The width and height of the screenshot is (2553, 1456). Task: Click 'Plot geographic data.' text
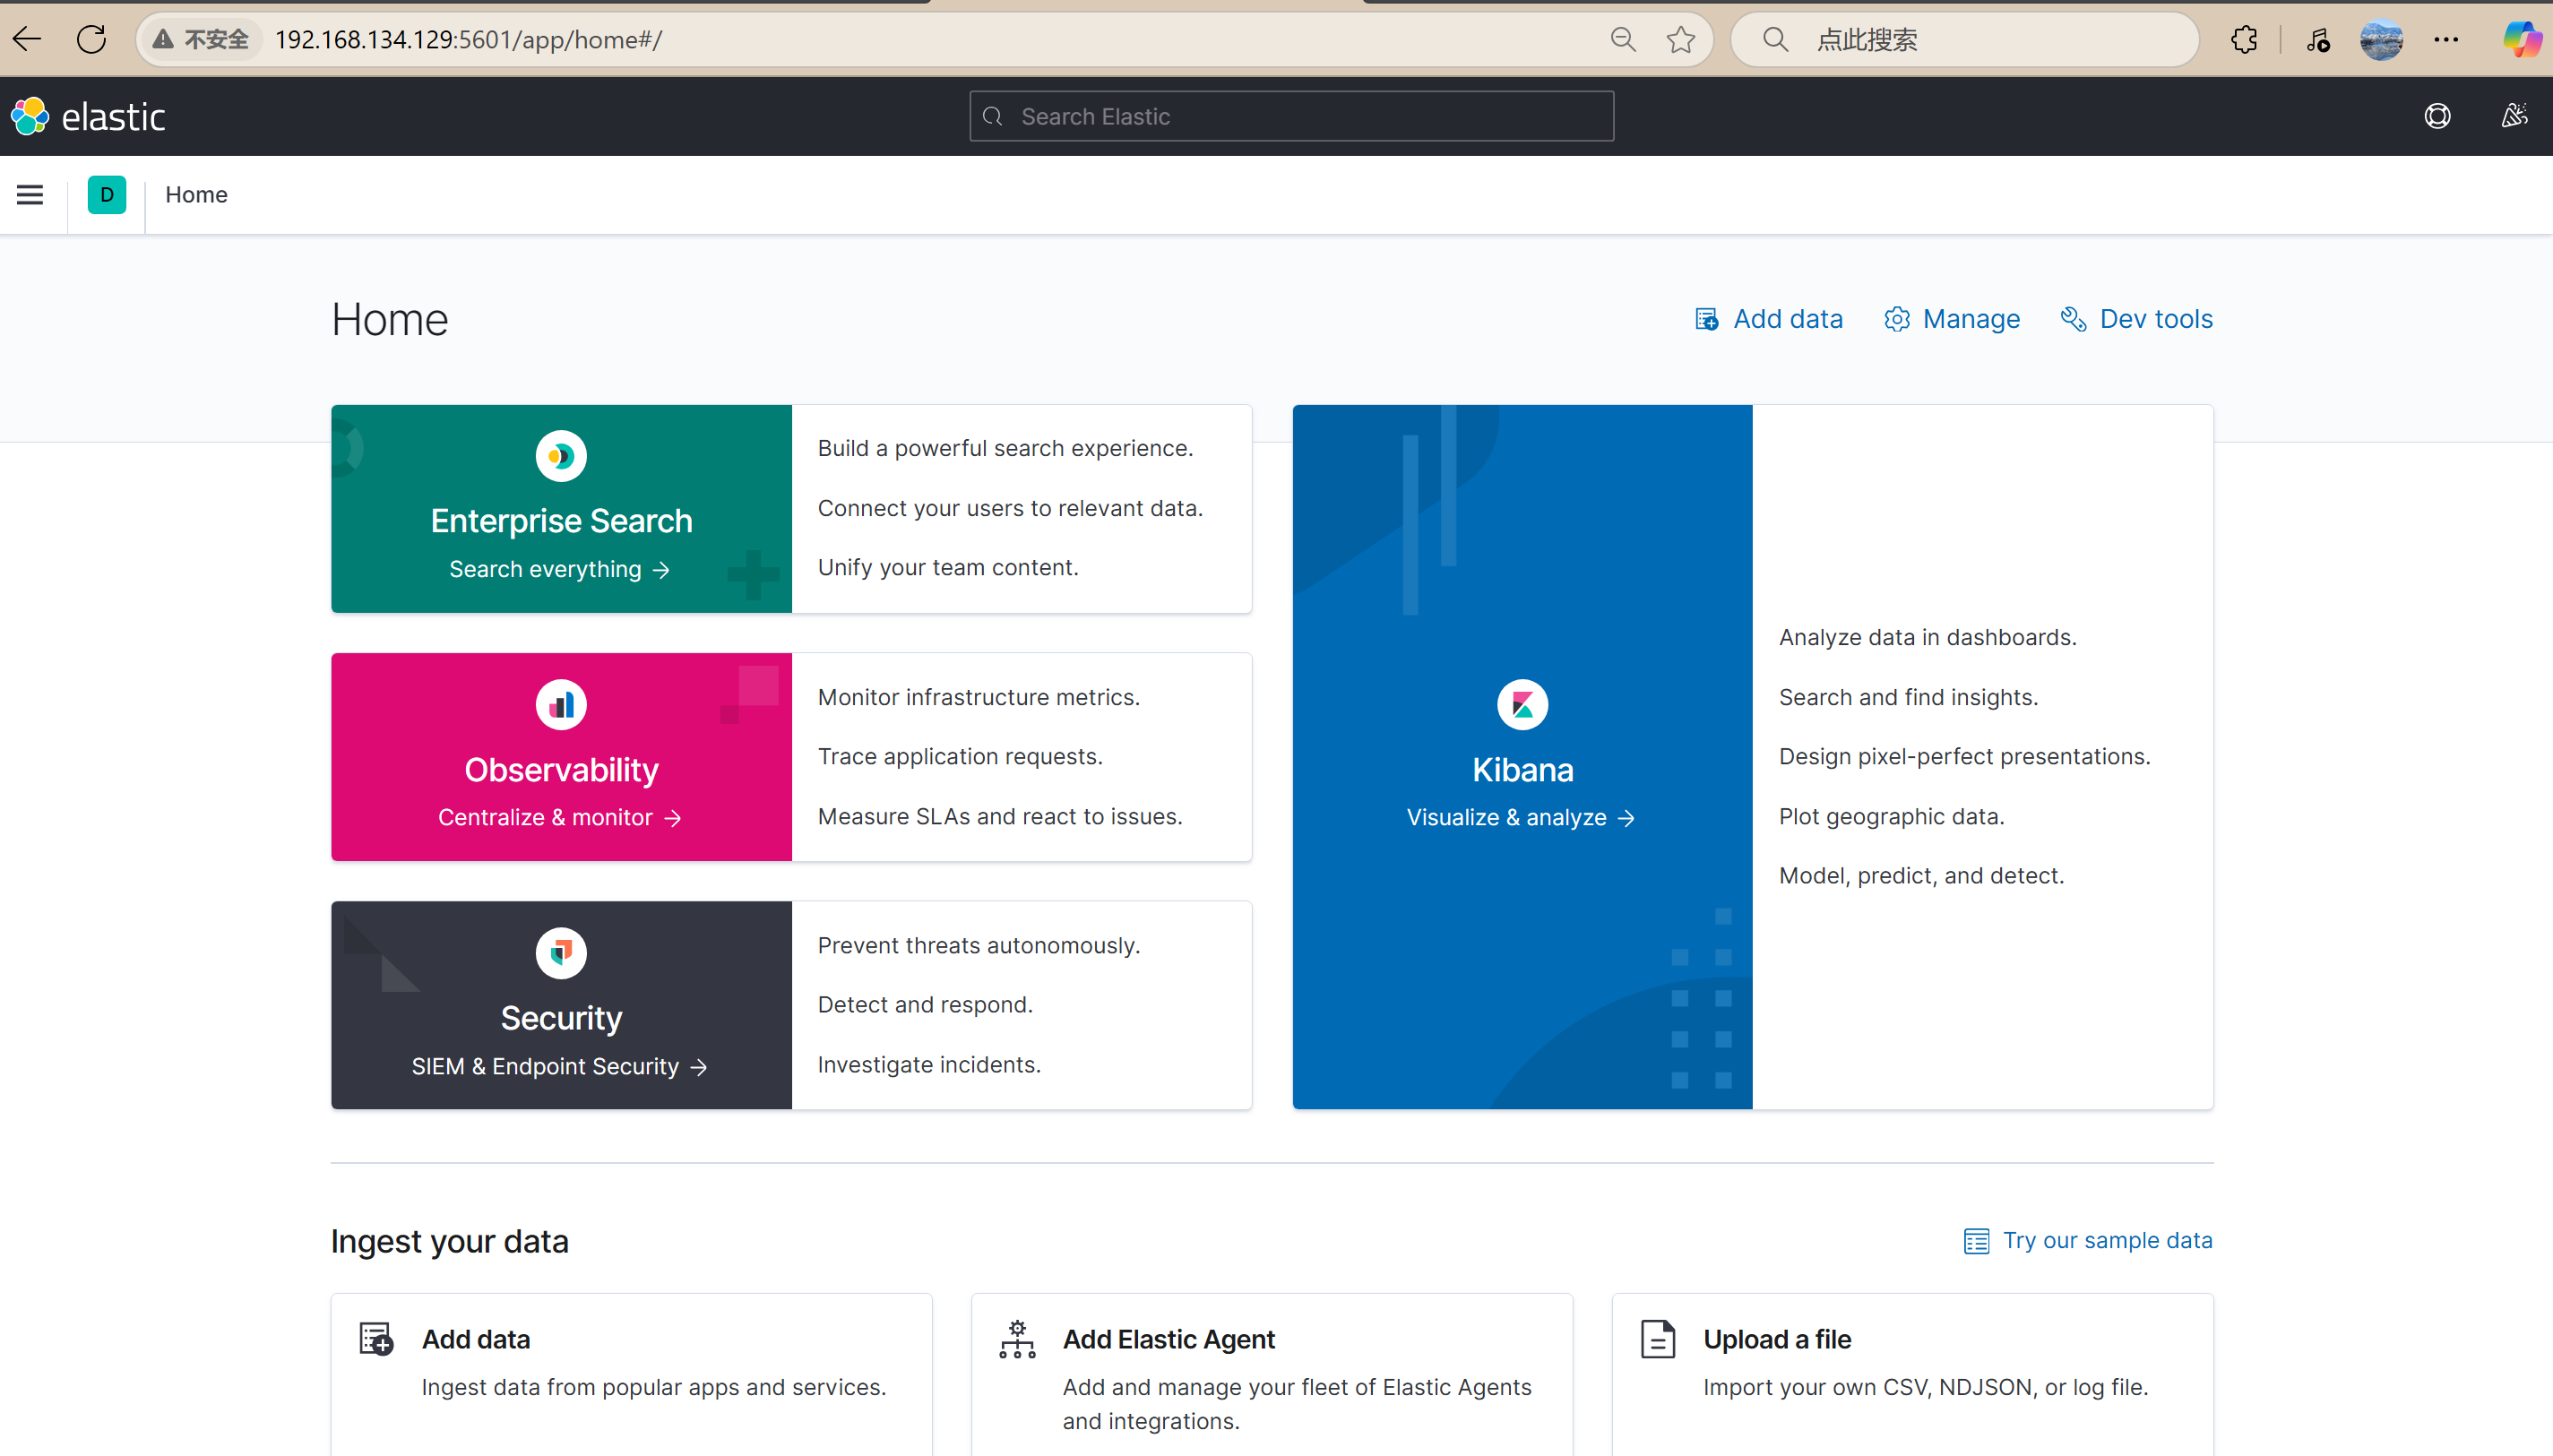1891,816
